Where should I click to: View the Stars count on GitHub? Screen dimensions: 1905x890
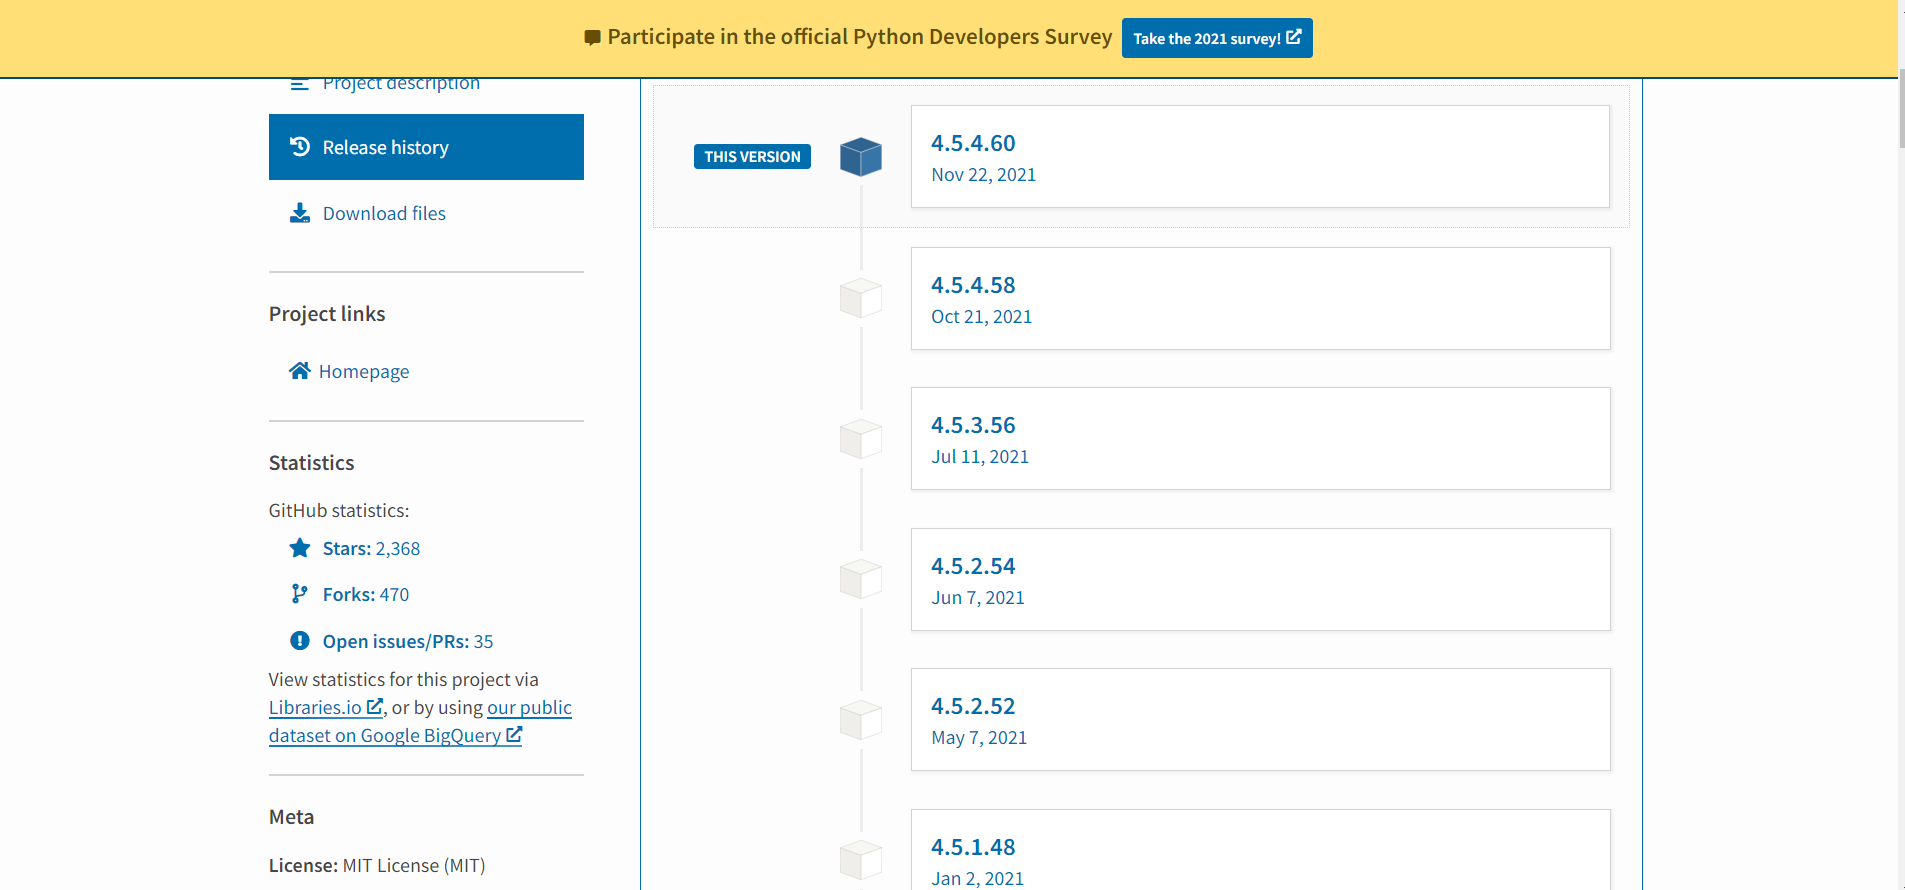click(x=371, y=548)
